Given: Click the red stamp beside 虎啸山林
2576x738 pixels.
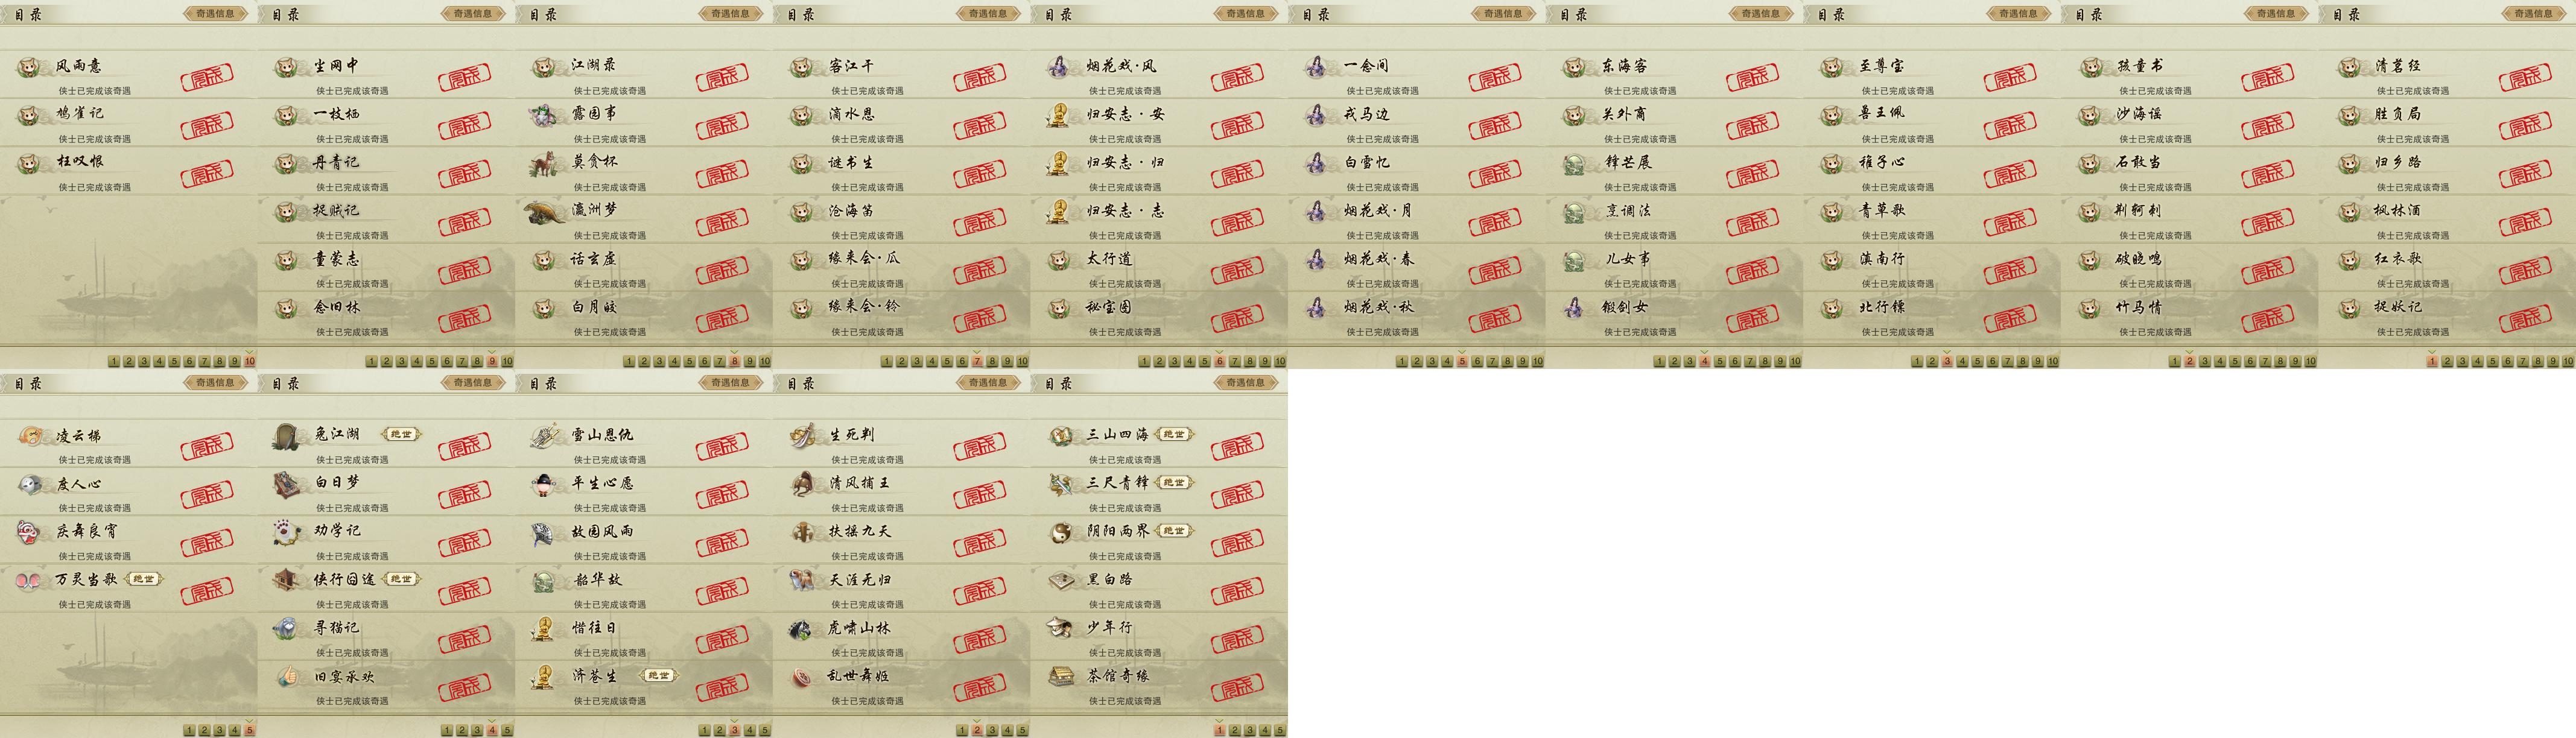Looking at the screenshot, I should (x=979, y=638).
